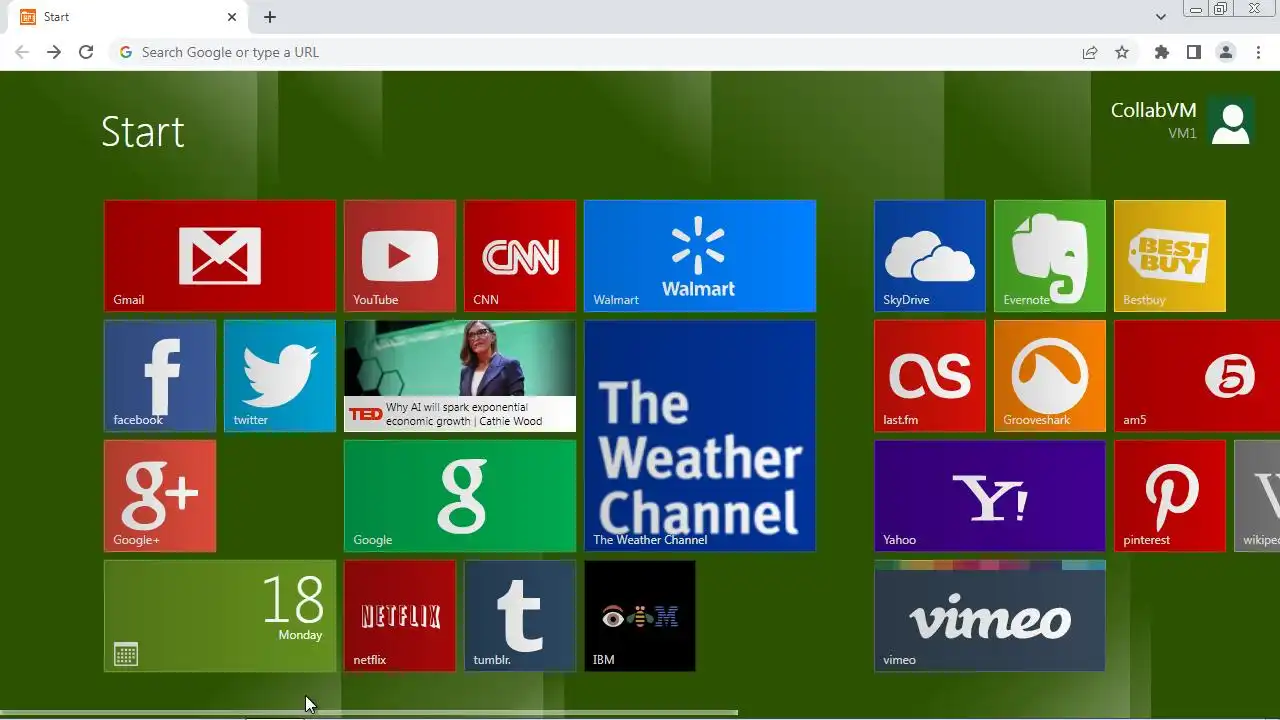Bookmark this tab with star
1280x720 pixels.
[1122, 52]
